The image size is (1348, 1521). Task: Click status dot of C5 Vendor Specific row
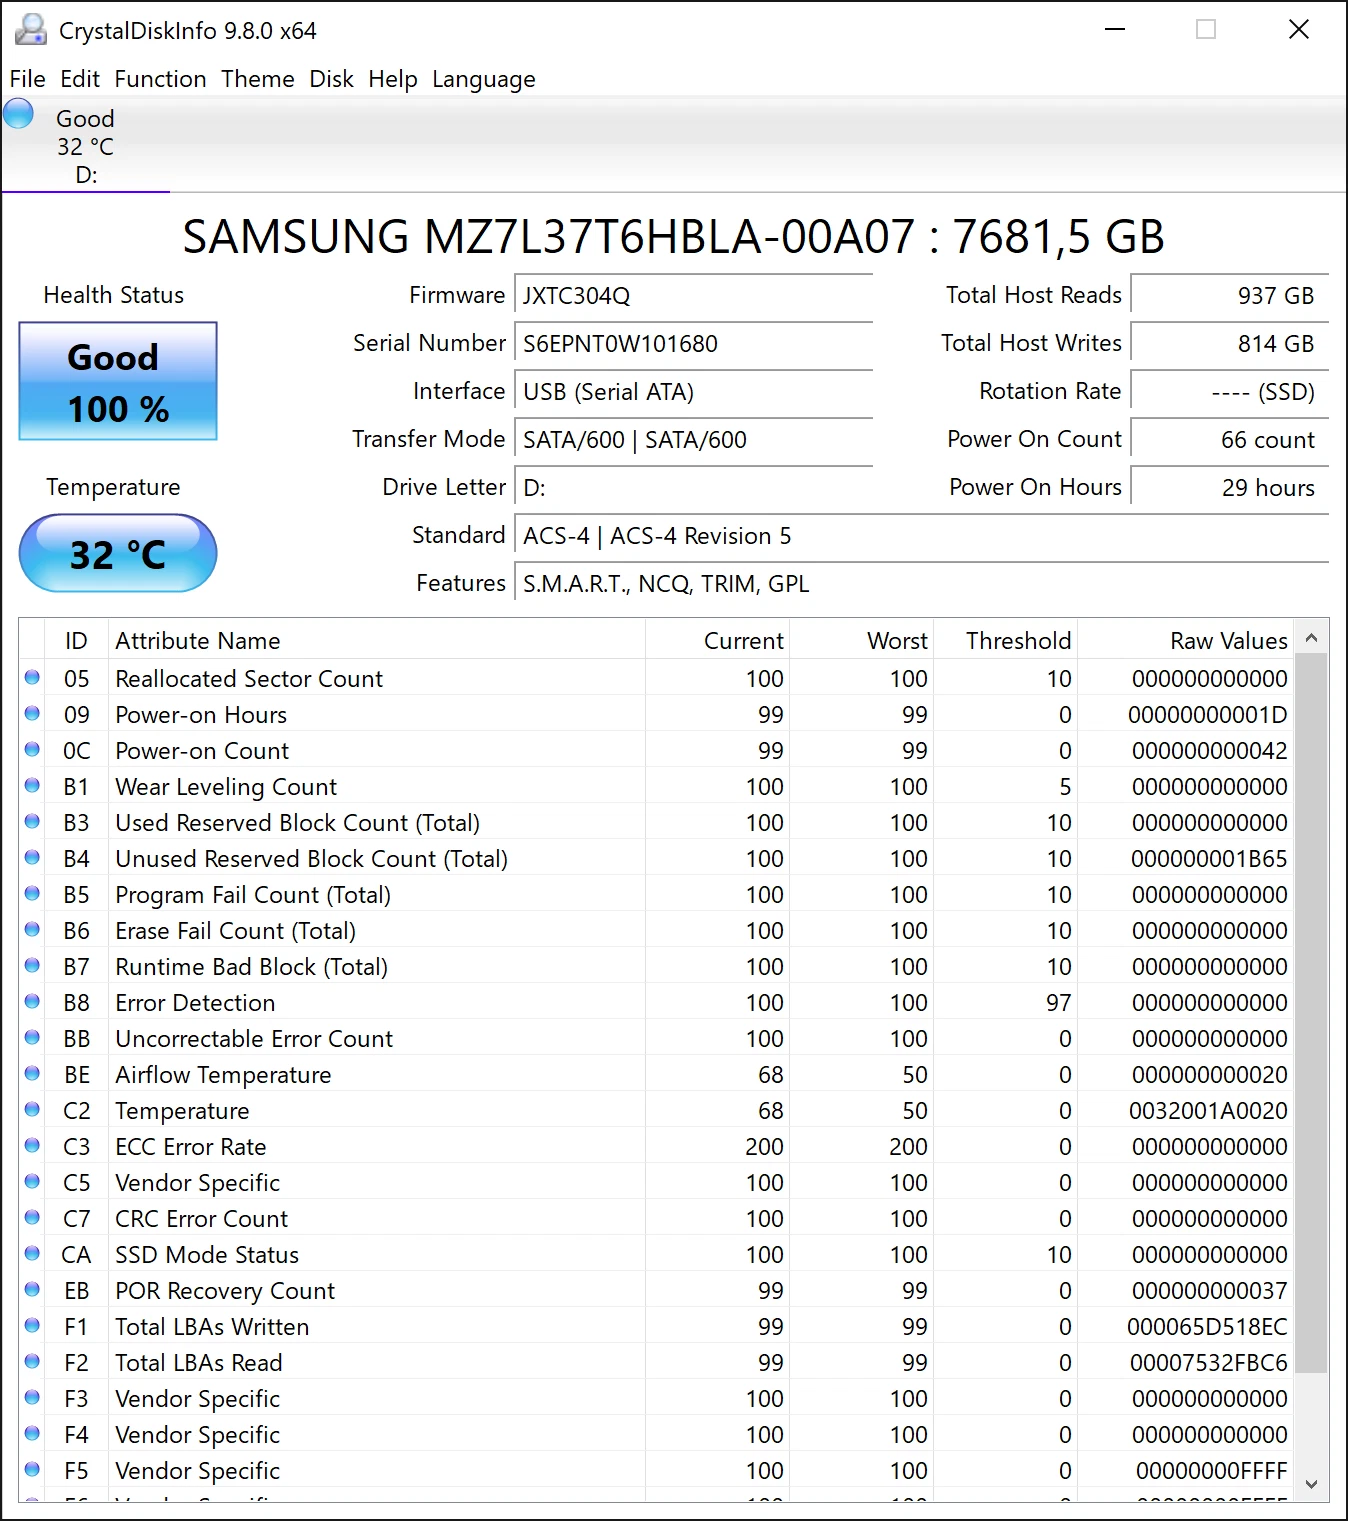[32, 1181]
